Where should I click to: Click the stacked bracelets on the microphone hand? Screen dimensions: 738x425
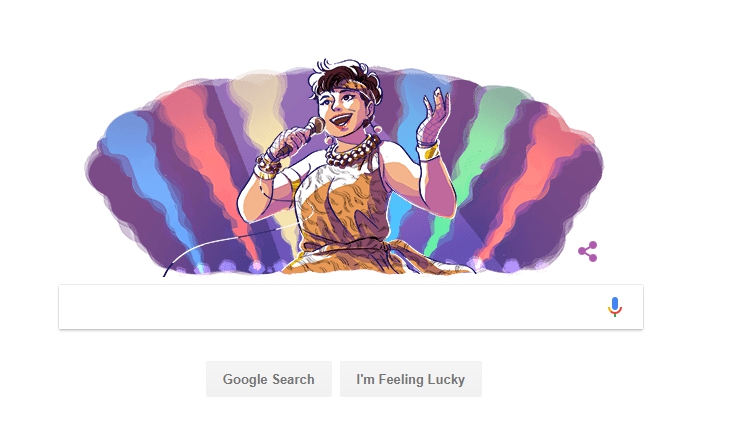(267, 167)
